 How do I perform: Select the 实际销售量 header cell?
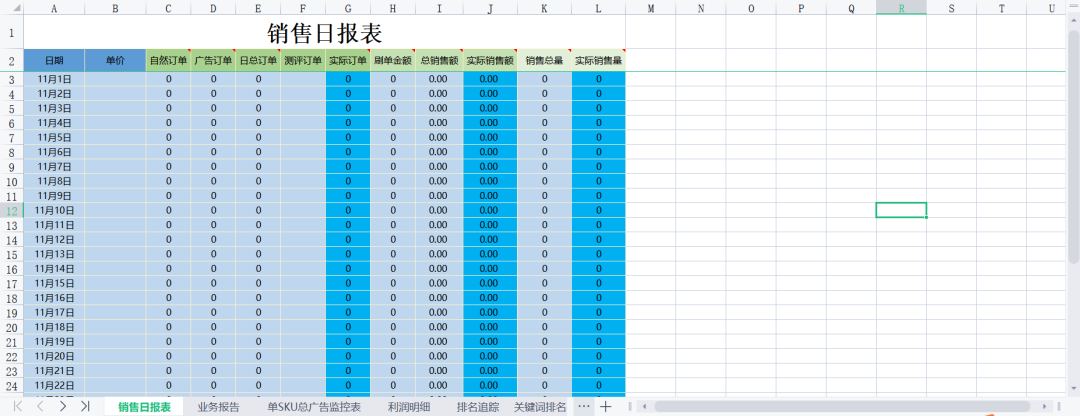pyautogui.click(x=599, y=60)
